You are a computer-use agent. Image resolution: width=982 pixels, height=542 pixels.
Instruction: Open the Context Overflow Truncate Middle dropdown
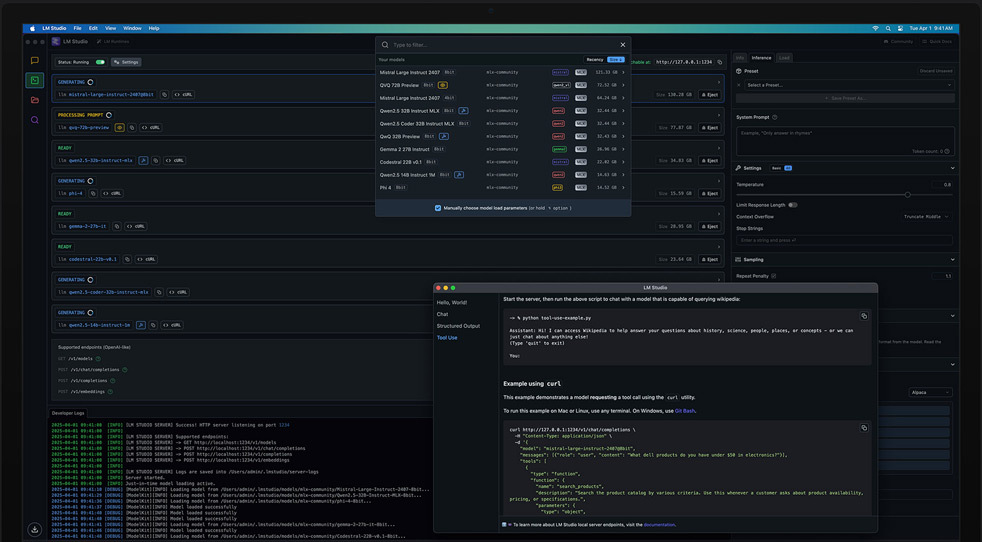pyautogui.click(x=927, y=216)
